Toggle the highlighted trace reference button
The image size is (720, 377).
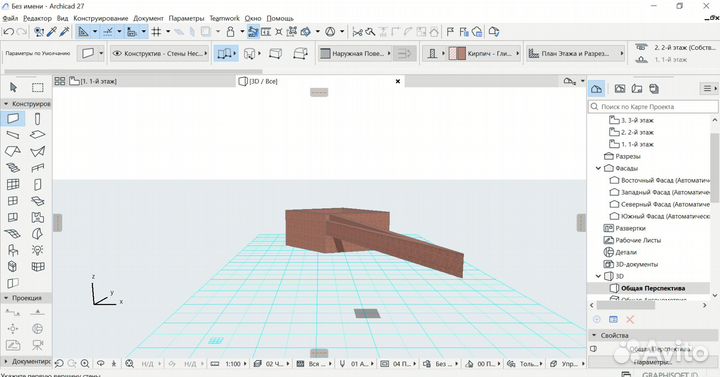253,32
